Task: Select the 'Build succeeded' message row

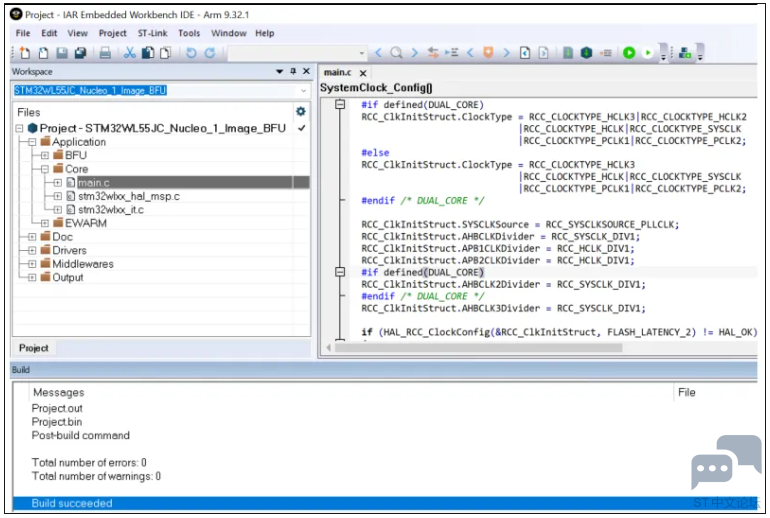Action: 385,503
